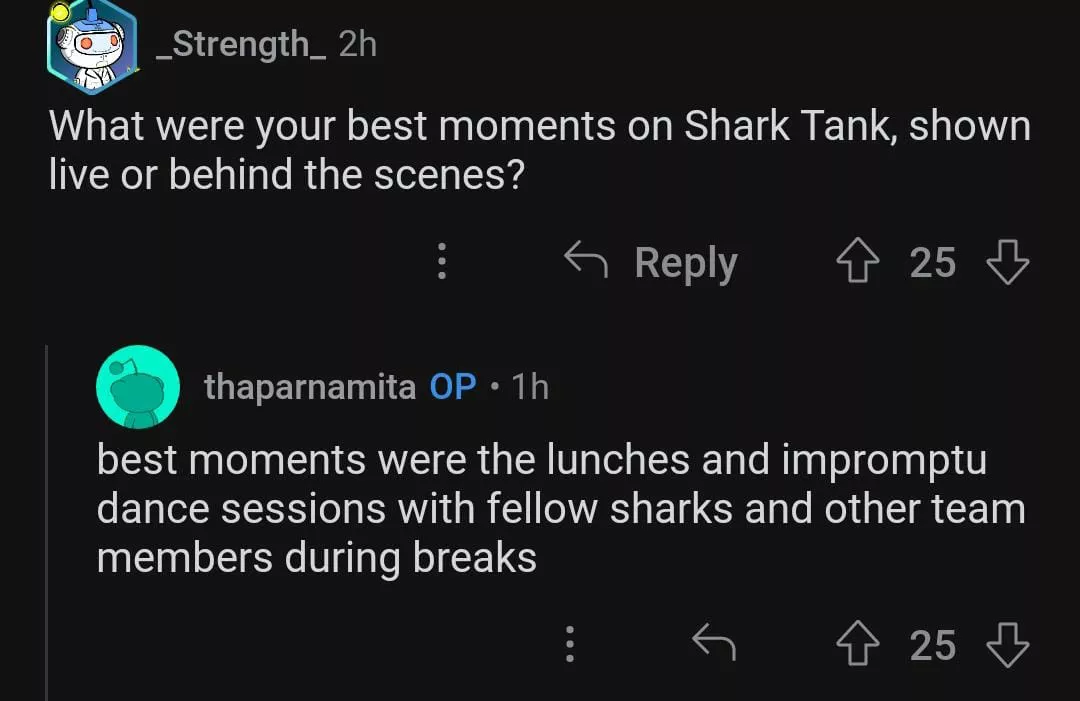Image resolution: width=1080 pixels, height=701 pixels.
Task: Click the 25 score on thaparnamita's reply
Action: pyautogui.click(x=932, y=645)
